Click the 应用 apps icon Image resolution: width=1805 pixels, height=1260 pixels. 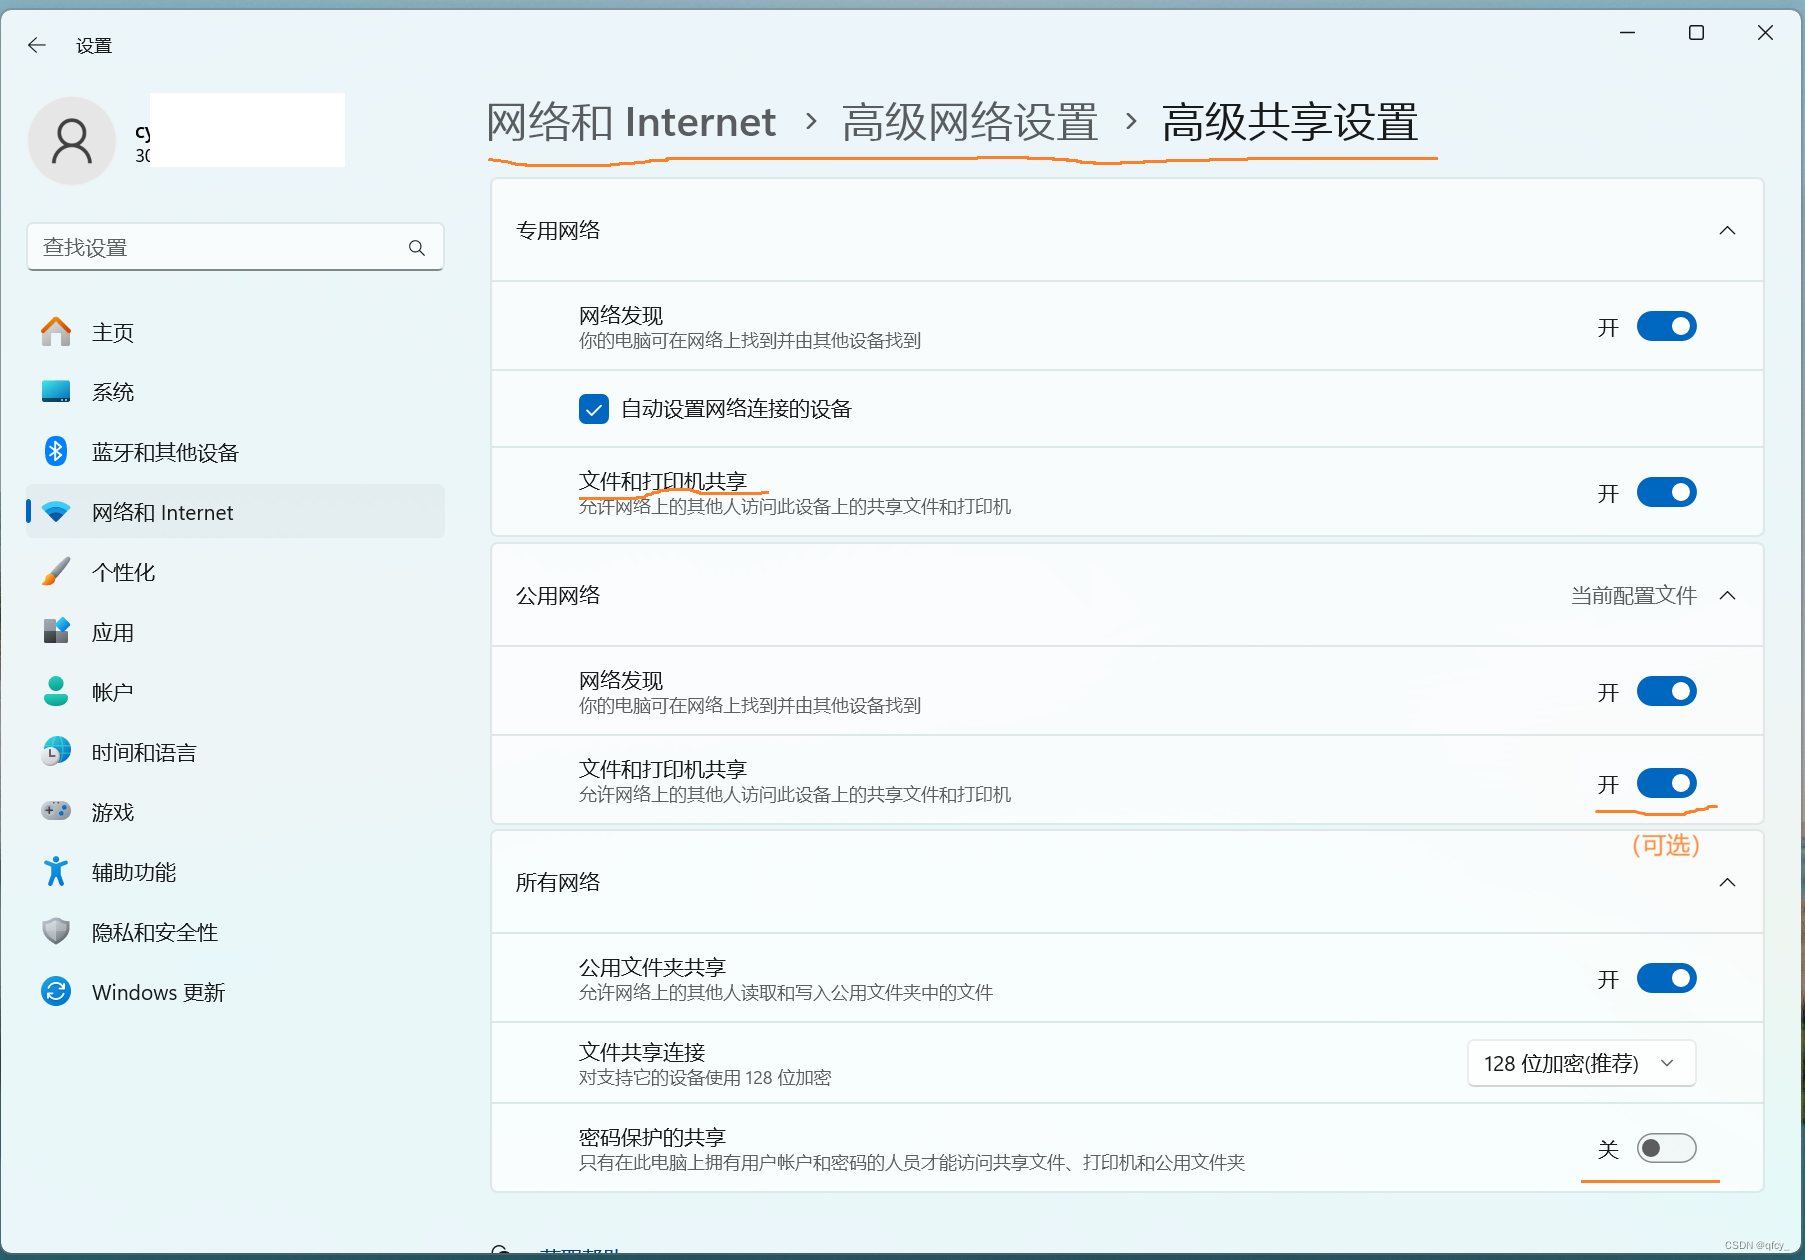[56, 632]
